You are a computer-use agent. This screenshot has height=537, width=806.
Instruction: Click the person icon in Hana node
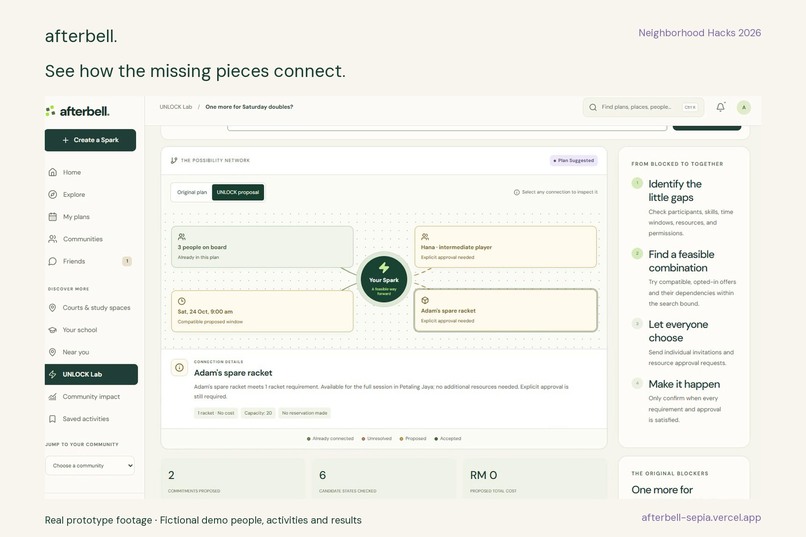tap(425, 236)
